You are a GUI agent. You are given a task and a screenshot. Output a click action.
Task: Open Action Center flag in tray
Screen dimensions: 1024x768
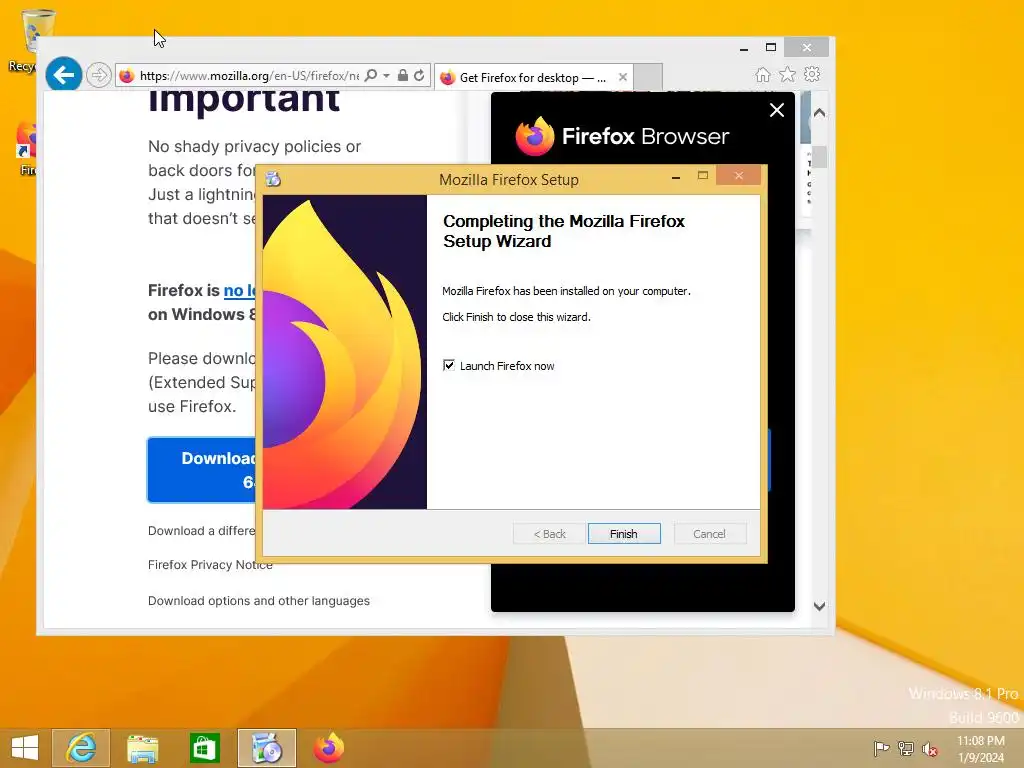[x=881, y=748]
